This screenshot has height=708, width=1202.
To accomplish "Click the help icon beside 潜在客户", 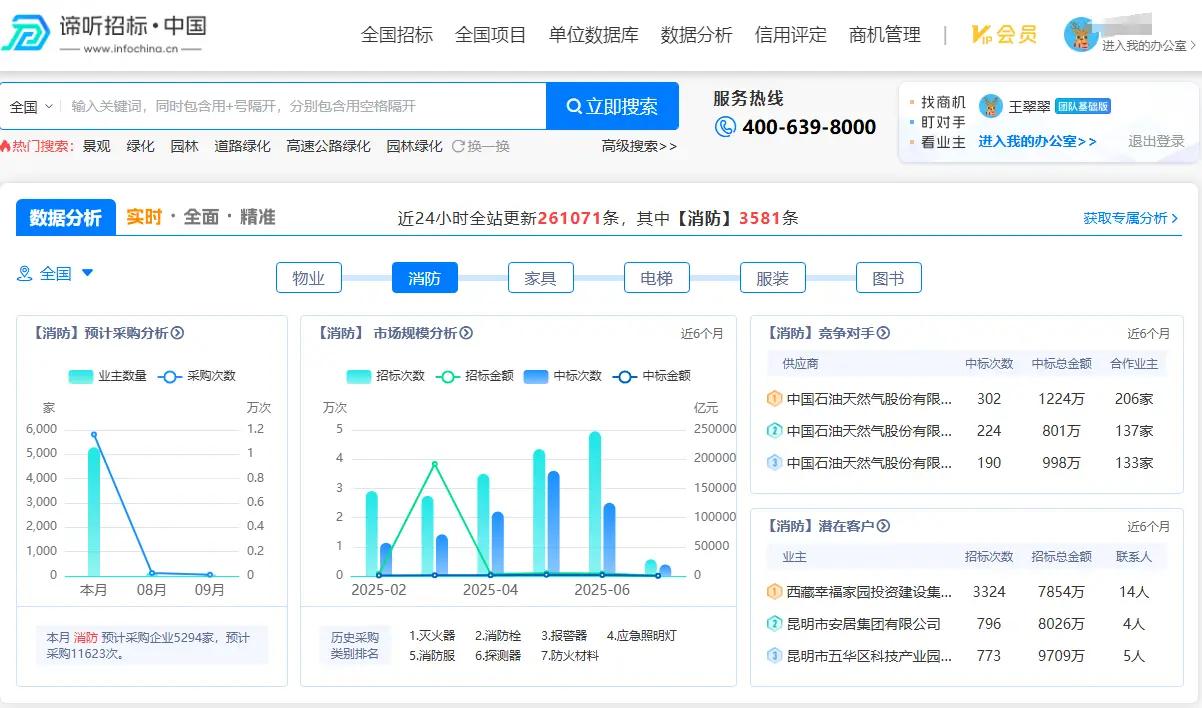I will click(883, 526).
